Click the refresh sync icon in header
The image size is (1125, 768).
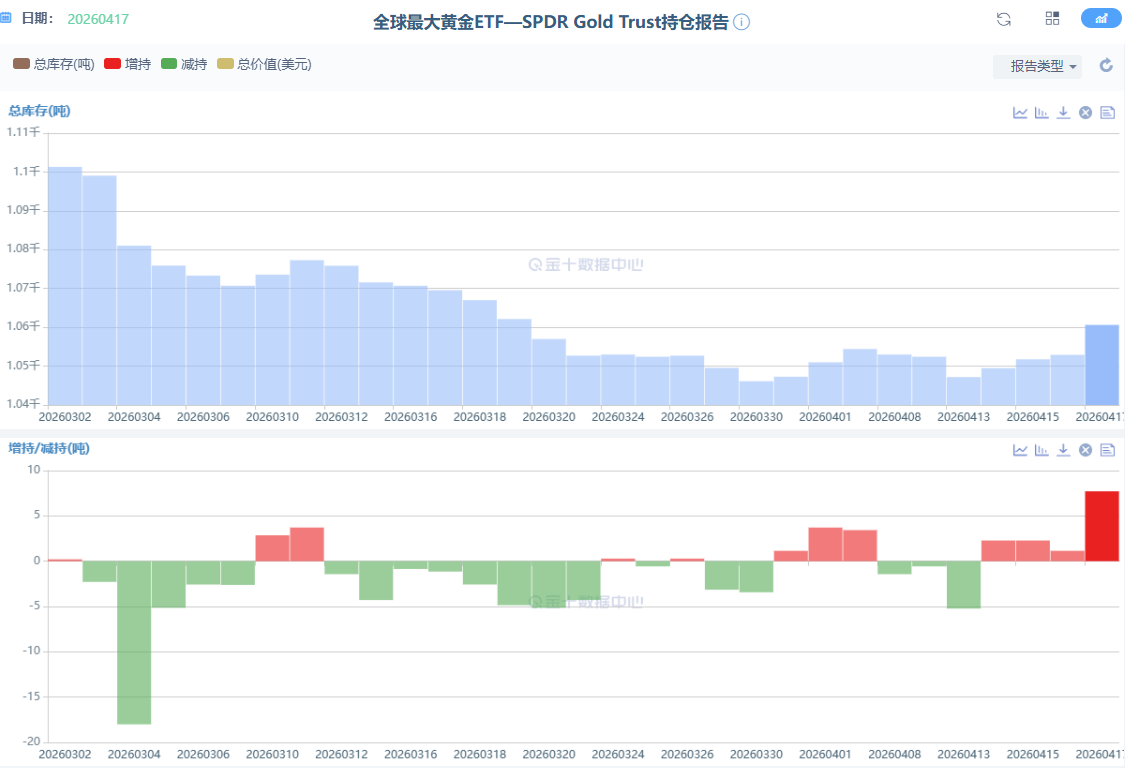1004,19
